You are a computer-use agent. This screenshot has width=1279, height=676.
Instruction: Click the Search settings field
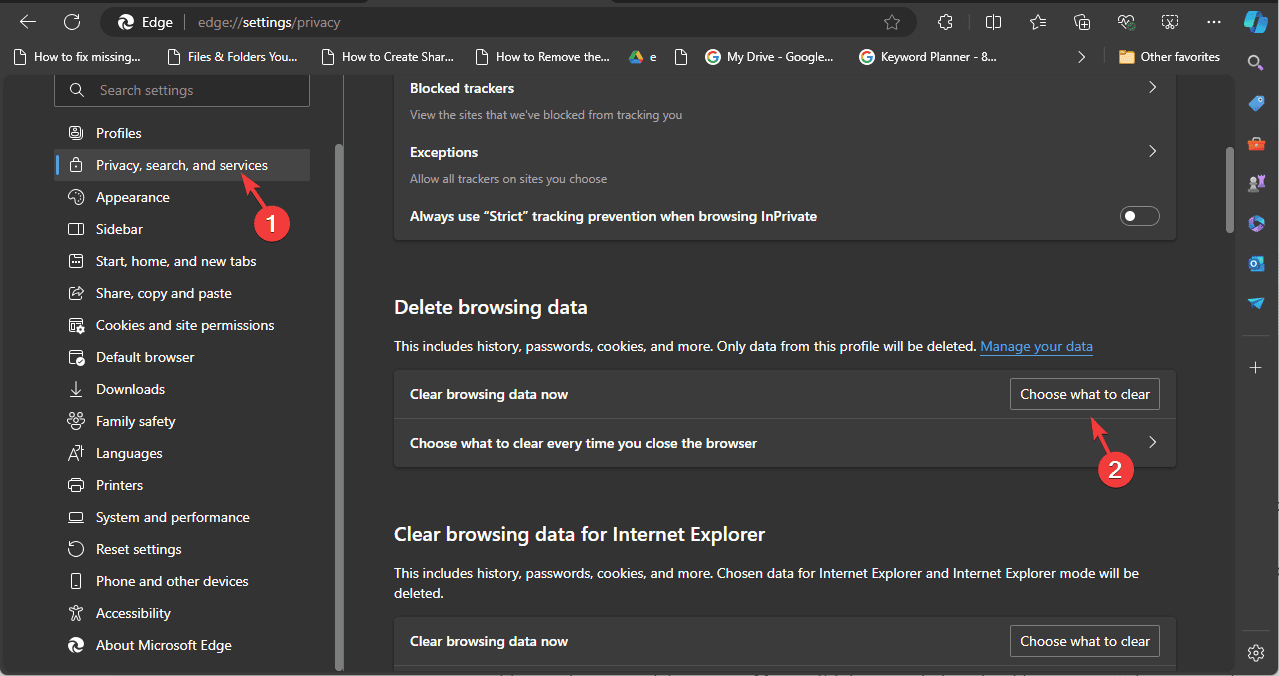[x=182, y=90]
